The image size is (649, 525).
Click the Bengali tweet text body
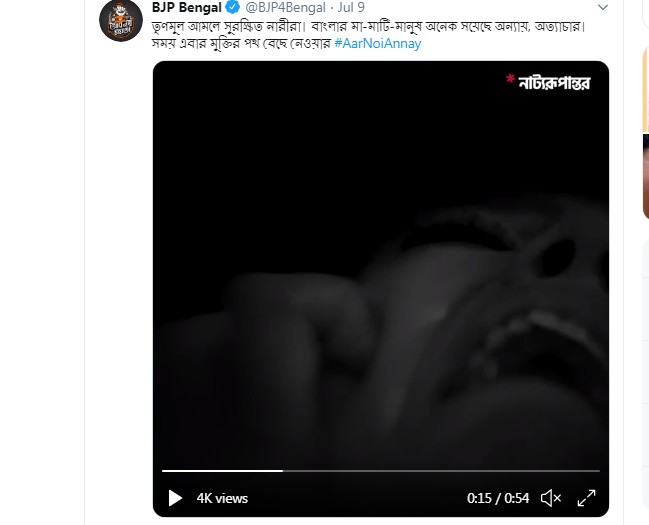point(368,35)
